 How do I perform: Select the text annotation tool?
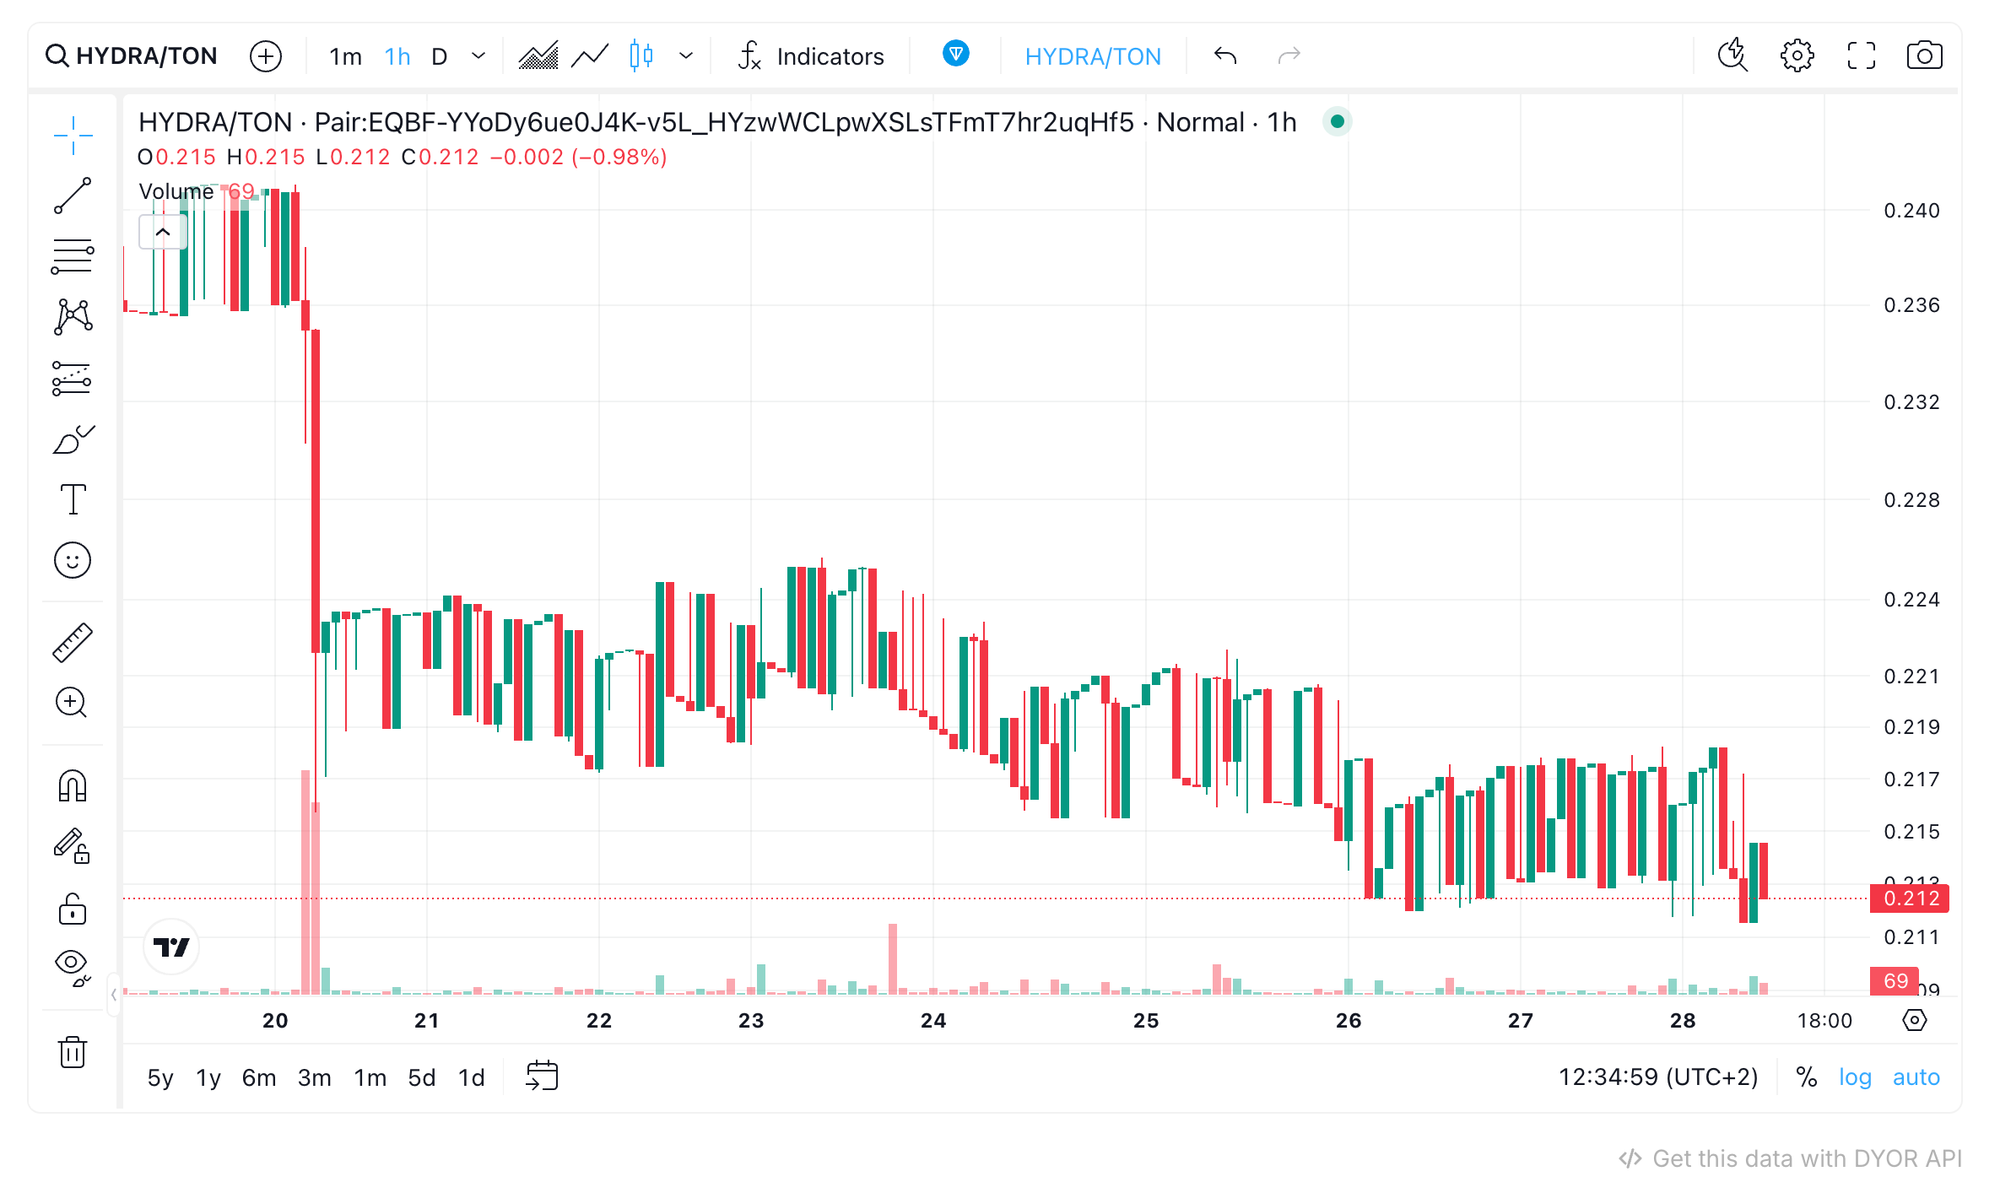(73, 499)
